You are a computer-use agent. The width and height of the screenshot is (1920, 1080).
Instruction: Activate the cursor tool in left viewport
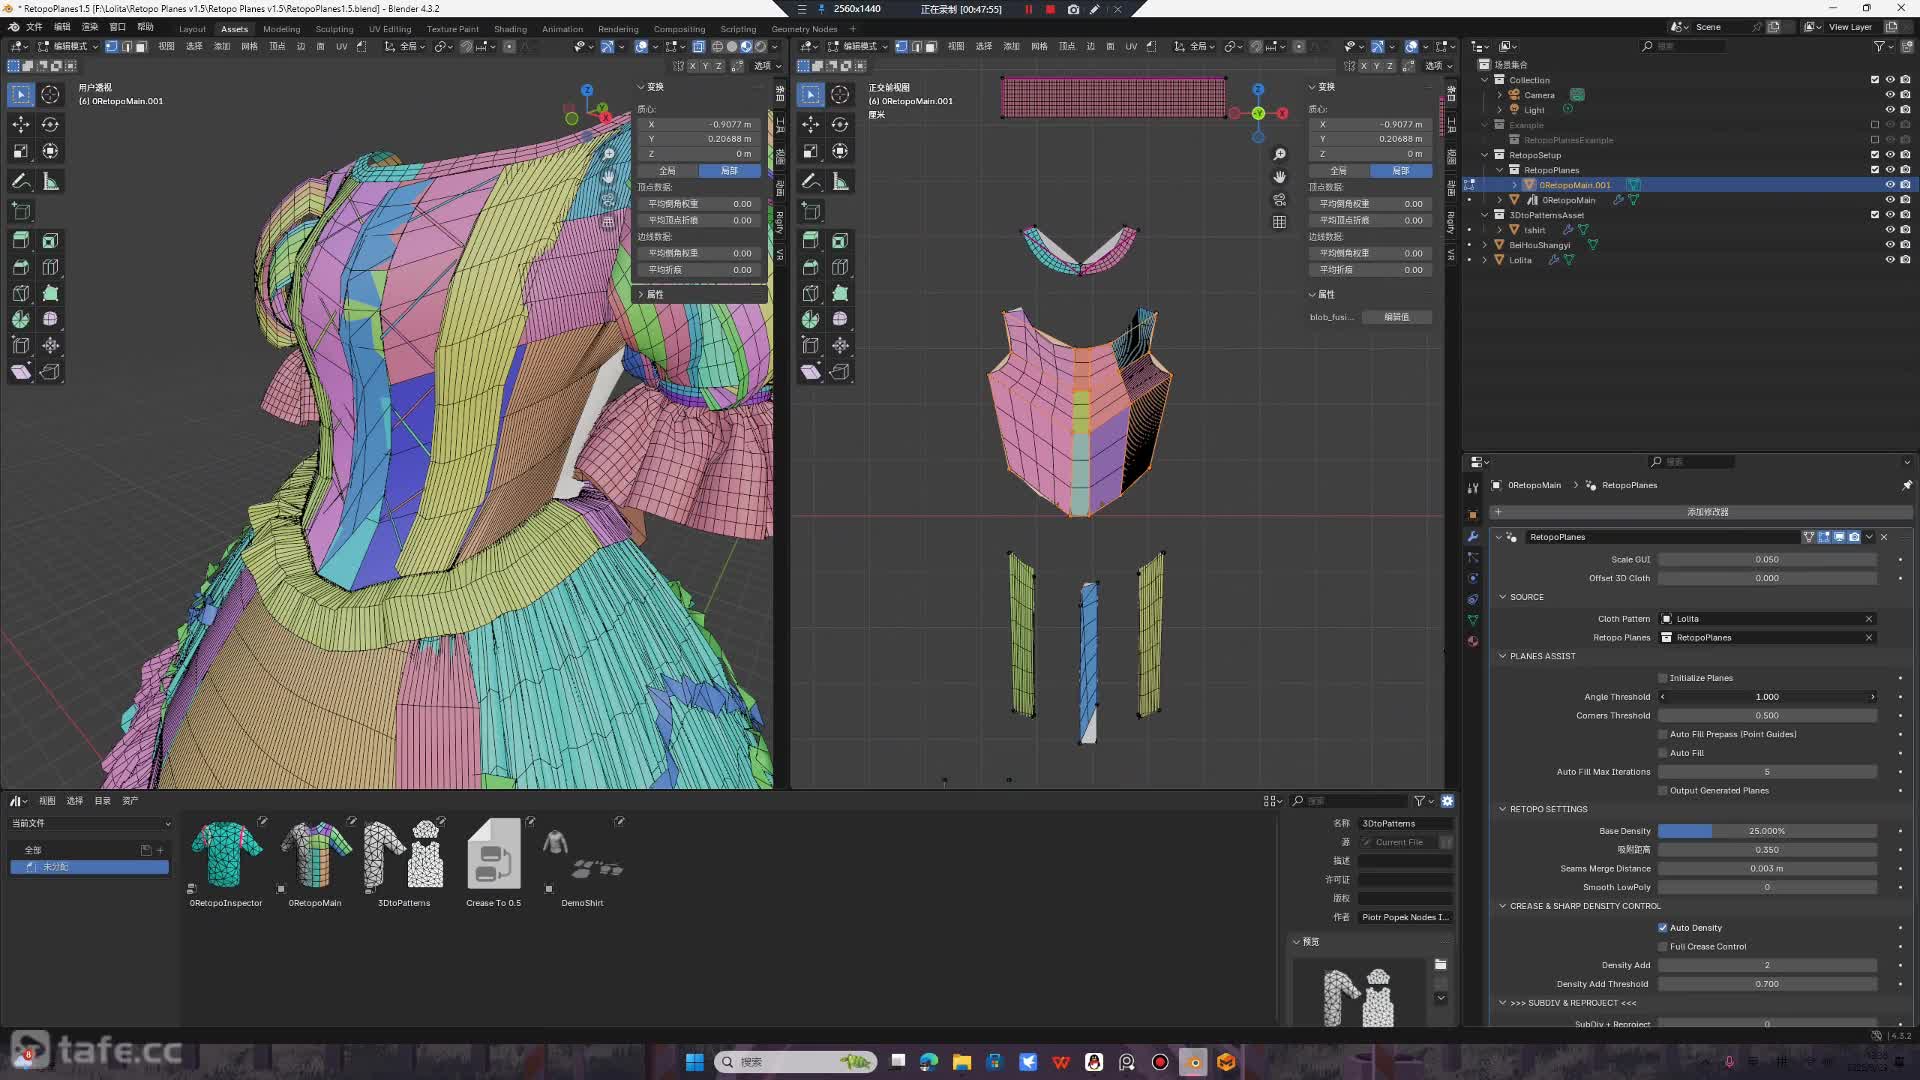50,94
